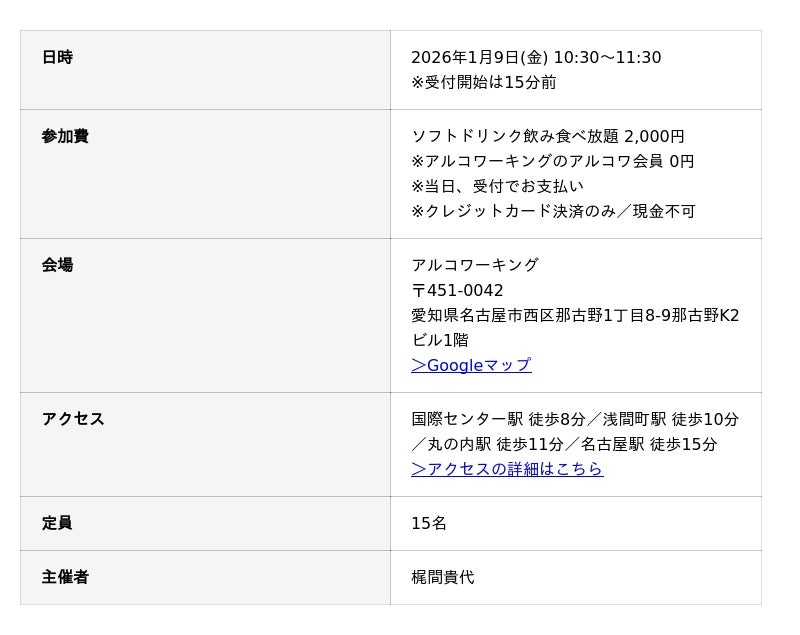Click the クレジットカード決済のみ／現金不可 note
The image size is (800, 635).
click(x=553, y=212)
